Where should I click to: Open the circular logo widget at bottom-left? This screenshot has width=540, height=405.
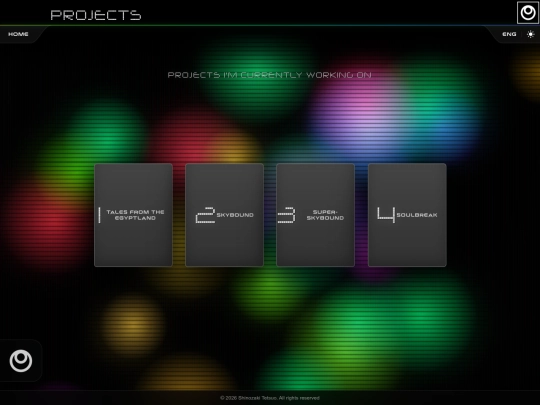tap(21, 361)
